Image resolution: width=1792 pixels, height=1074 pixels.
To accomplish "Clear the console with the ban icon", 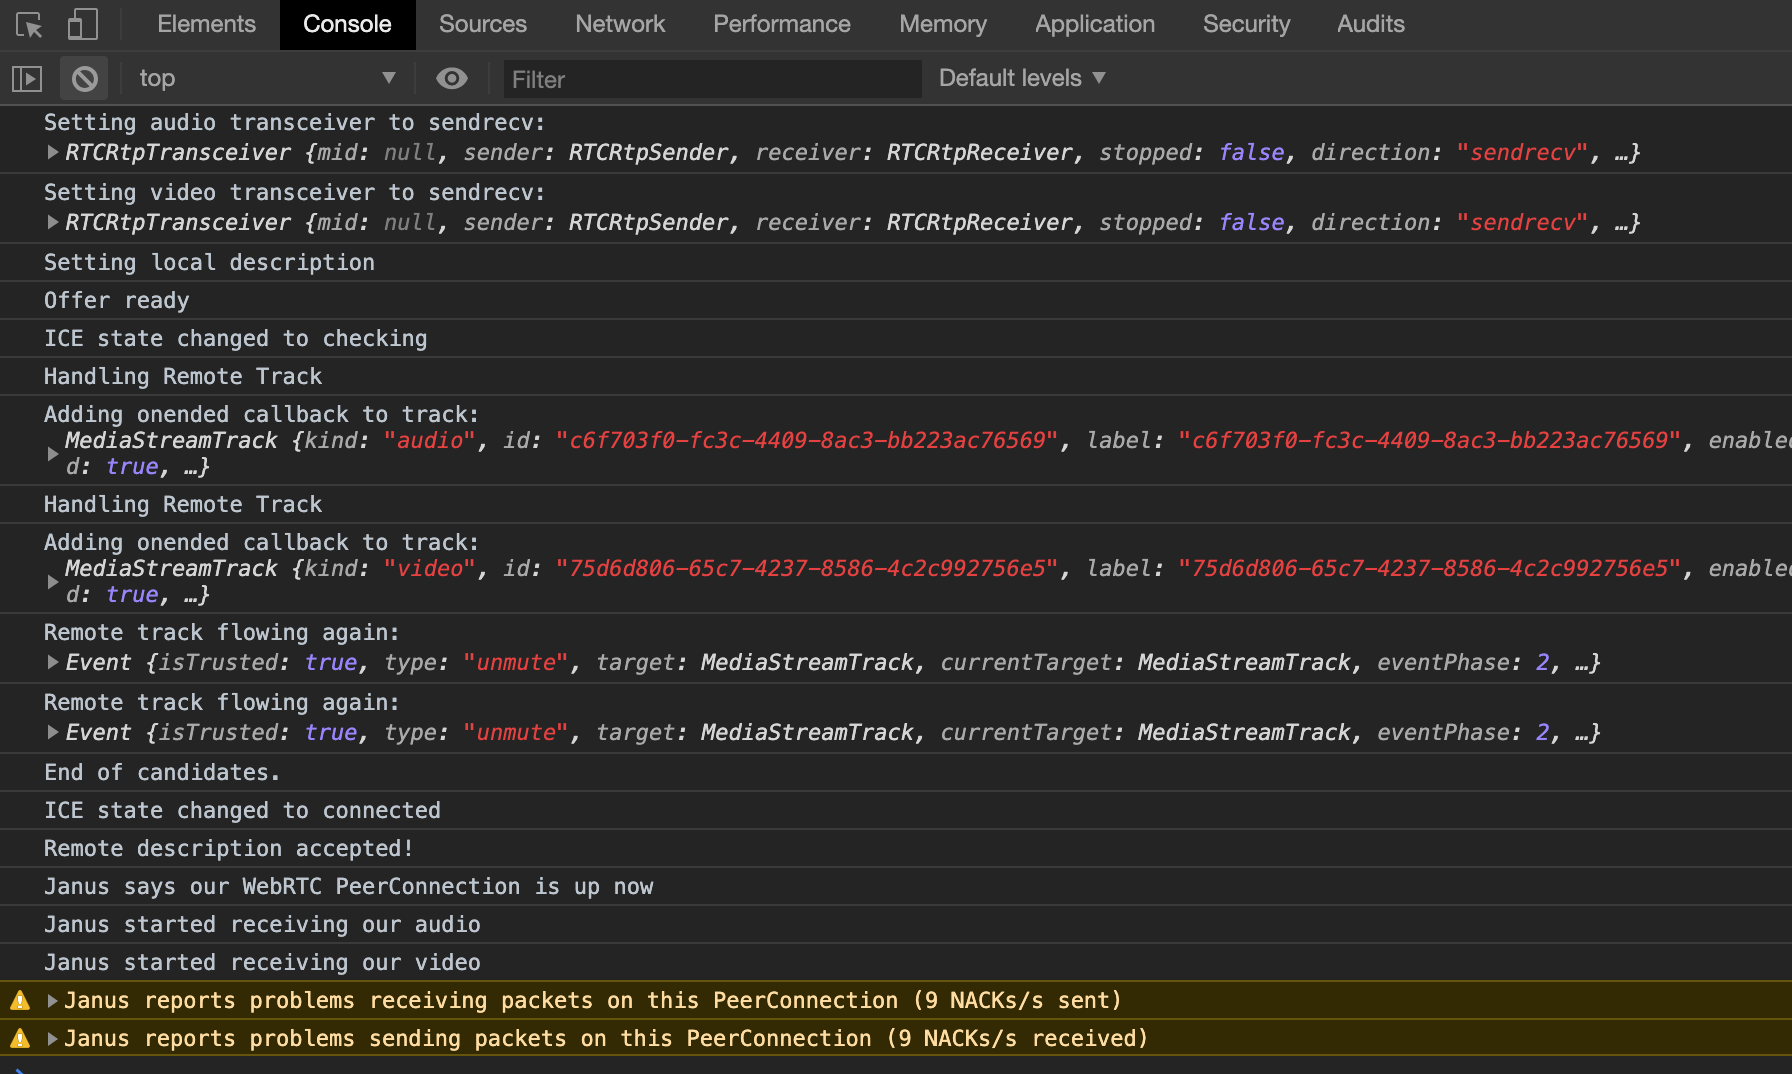I will 85,78.
